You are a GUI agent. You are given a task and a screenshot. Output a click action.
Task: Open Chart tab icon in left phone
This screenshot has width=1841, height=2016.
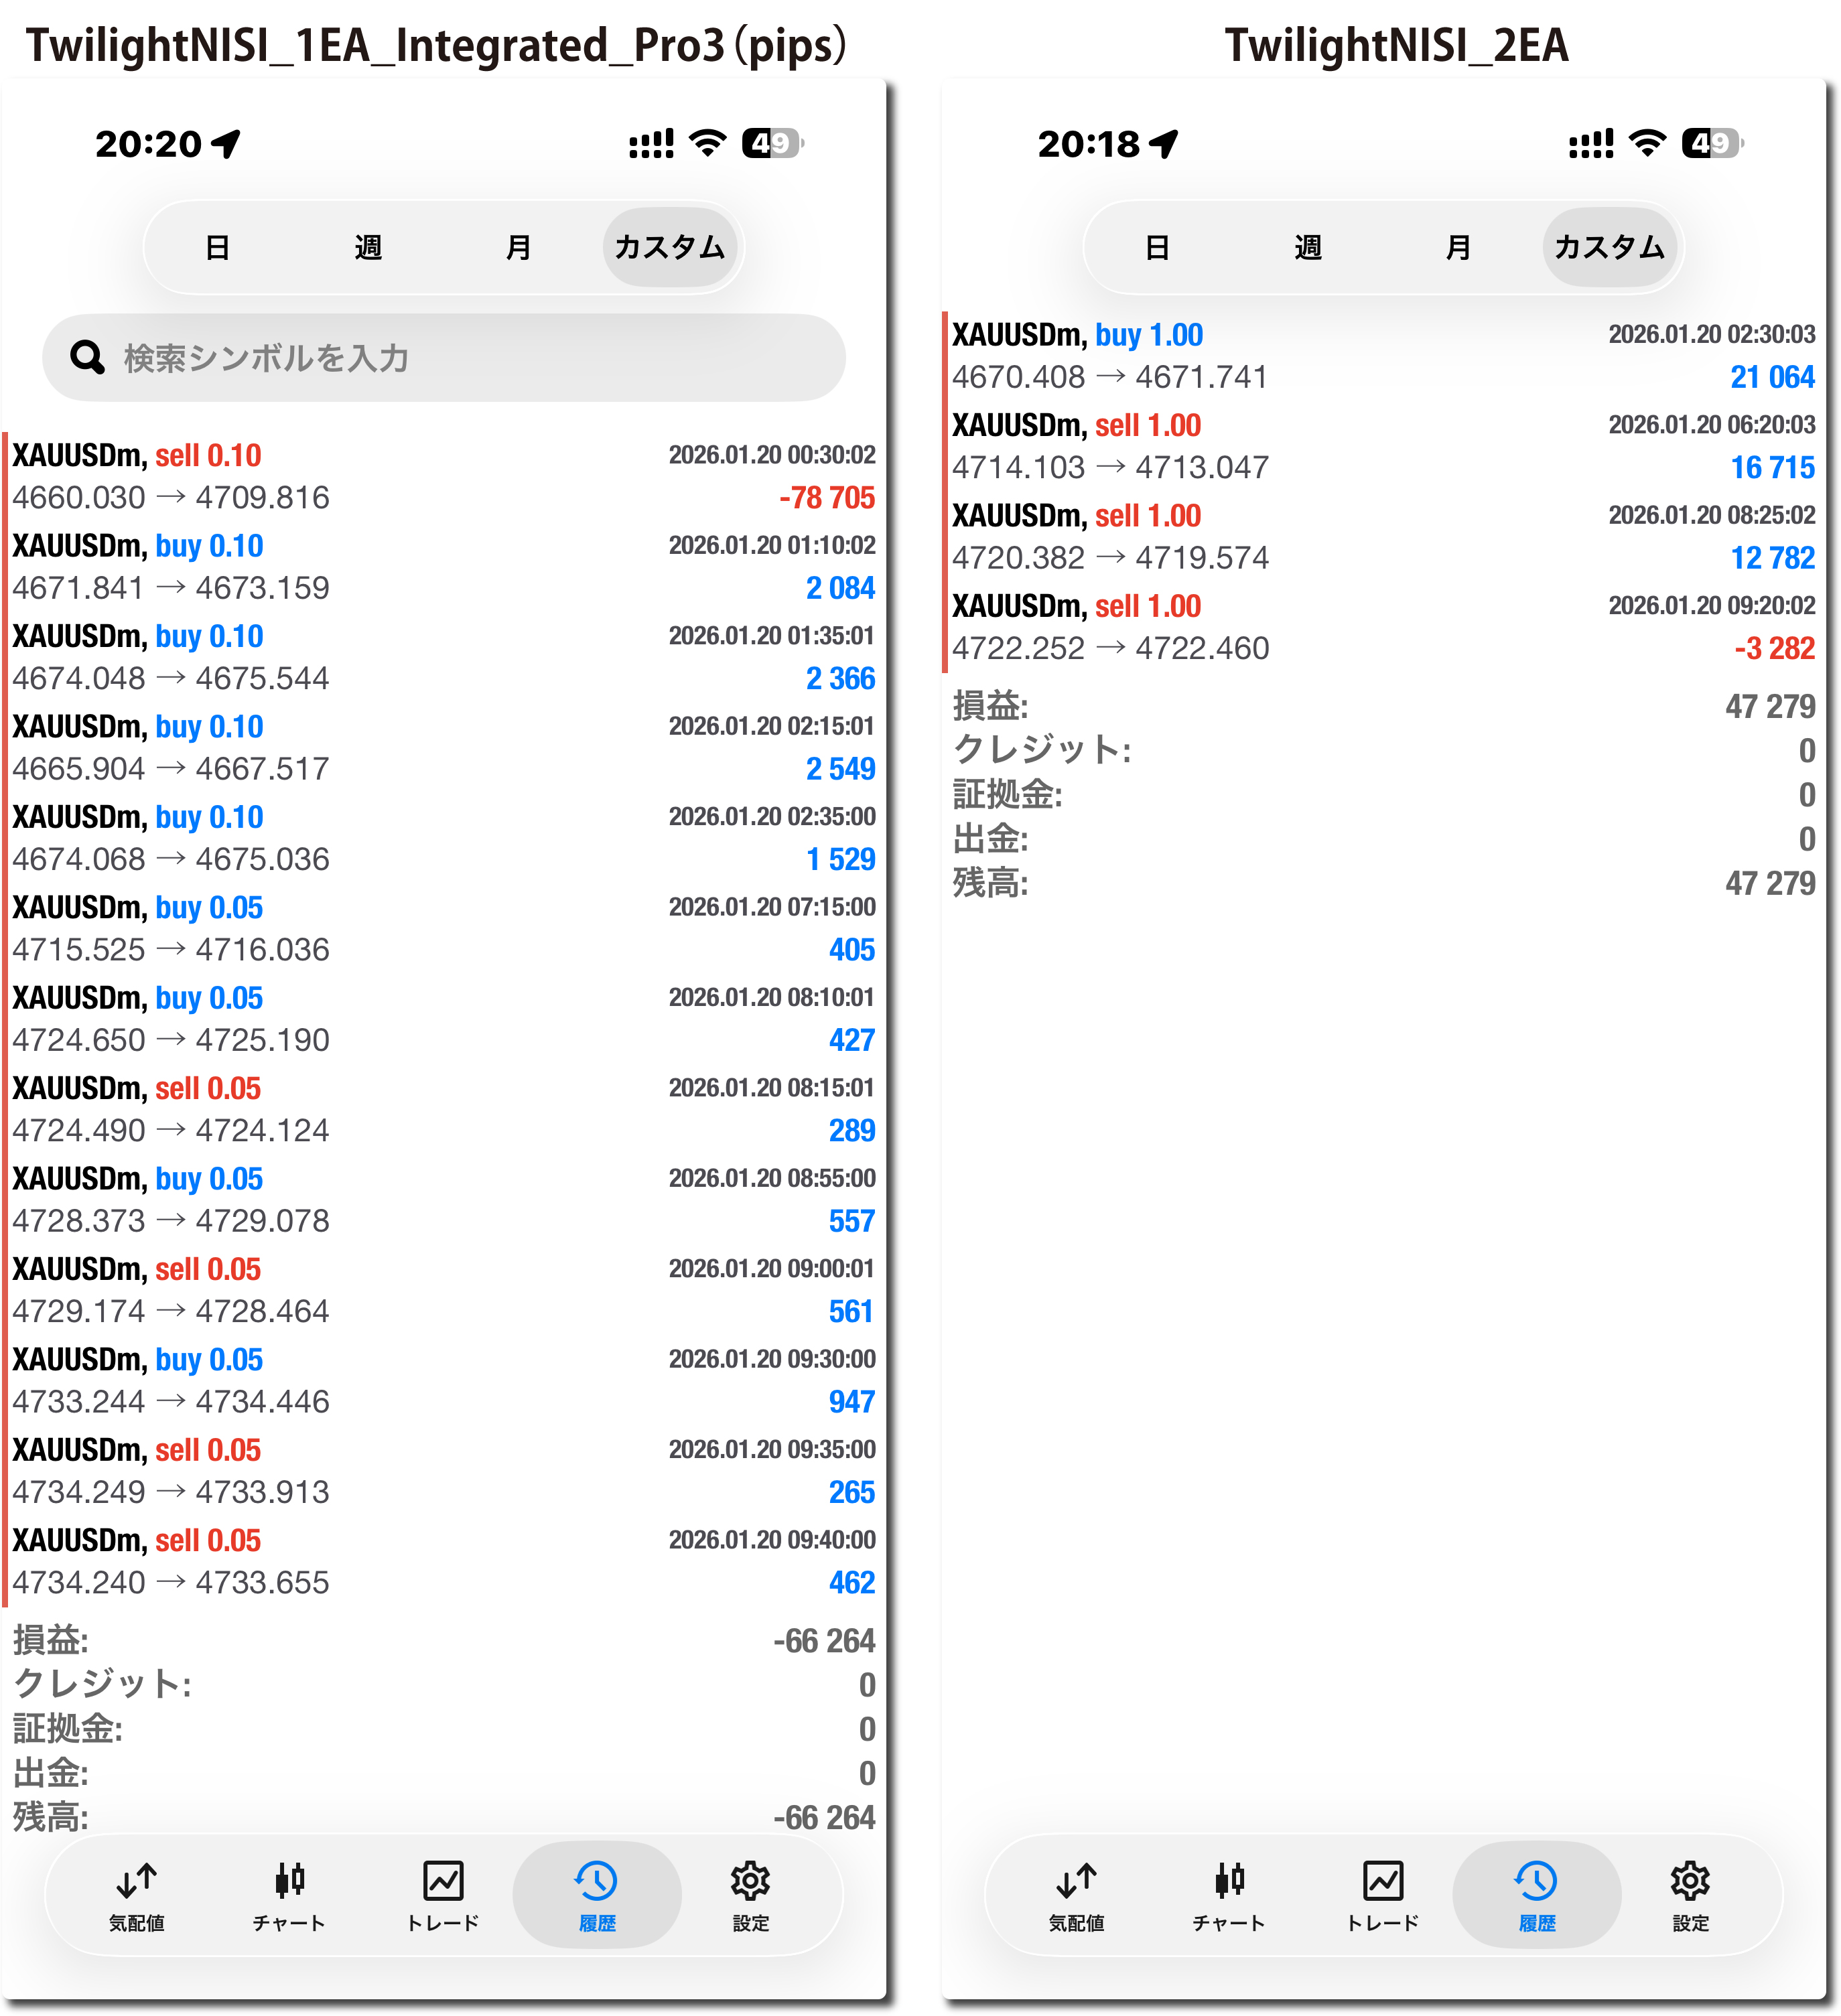click(x=290, y=1881)
